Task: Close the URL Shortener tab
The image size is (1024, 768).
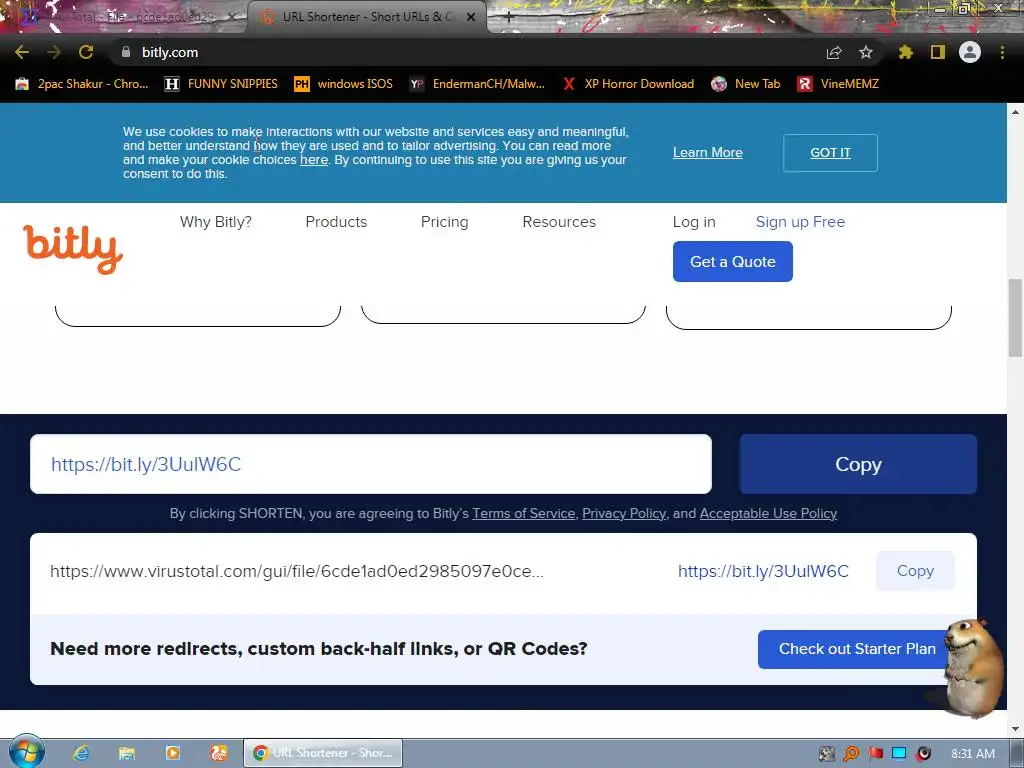Action: point(471,18)
